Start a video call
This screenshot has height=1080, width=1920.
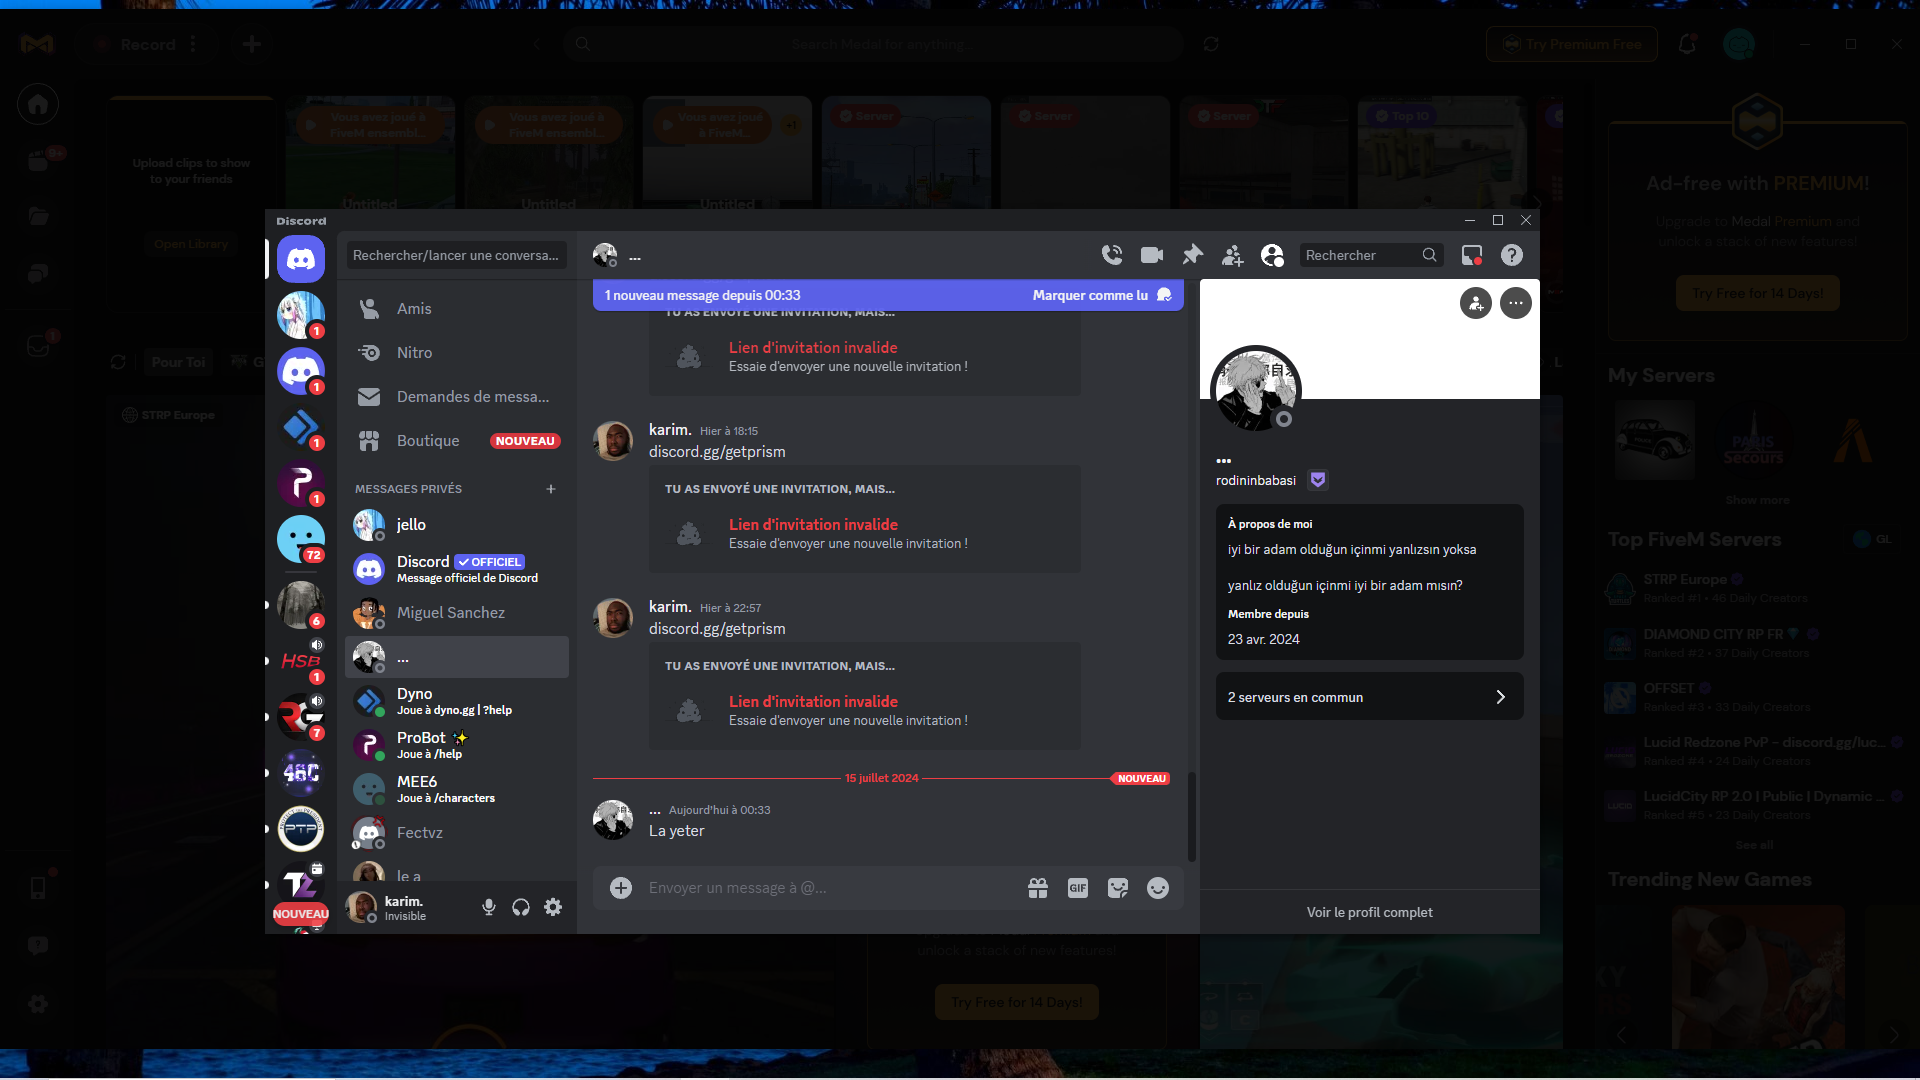pos(1152,255)
